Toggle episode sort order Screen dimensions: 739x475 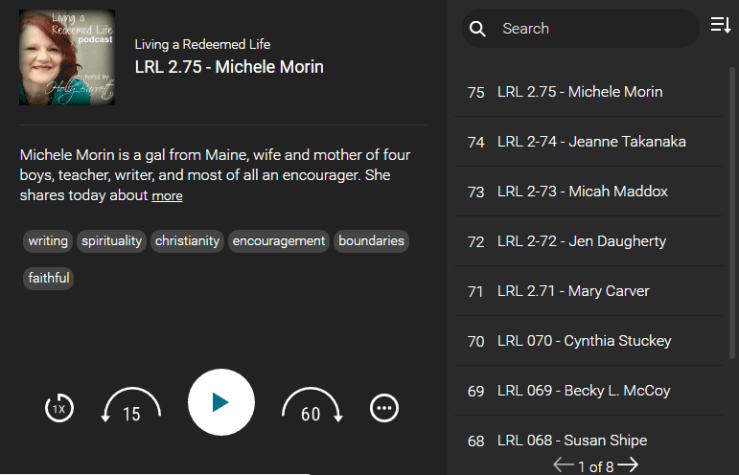point(720,26)
